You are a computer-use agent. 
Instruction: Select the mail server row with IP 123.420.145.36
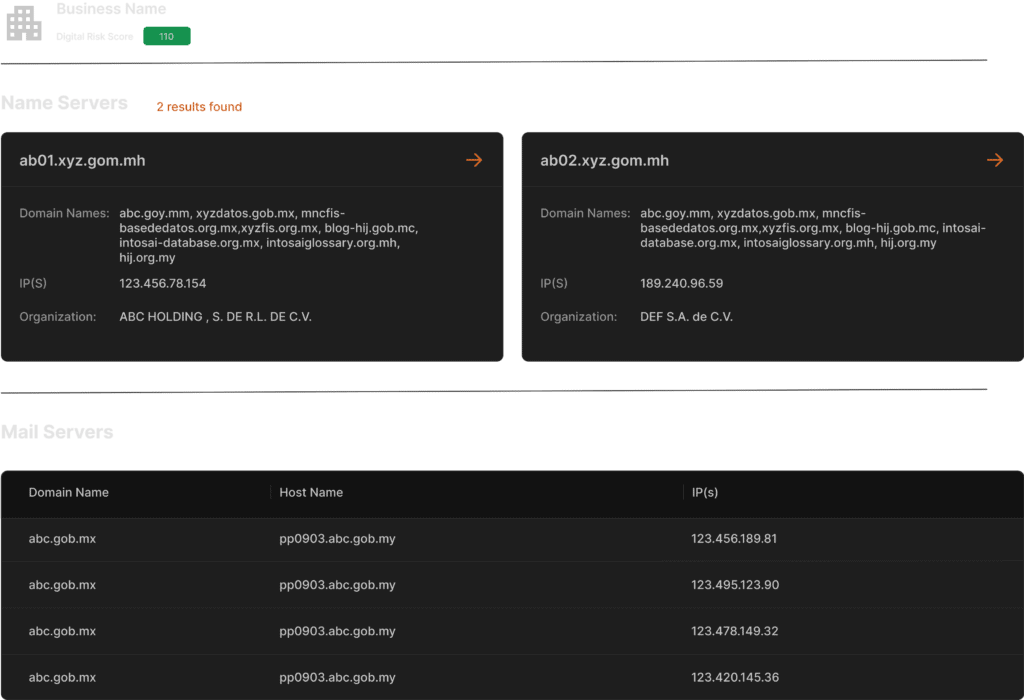tap(512, 677)
